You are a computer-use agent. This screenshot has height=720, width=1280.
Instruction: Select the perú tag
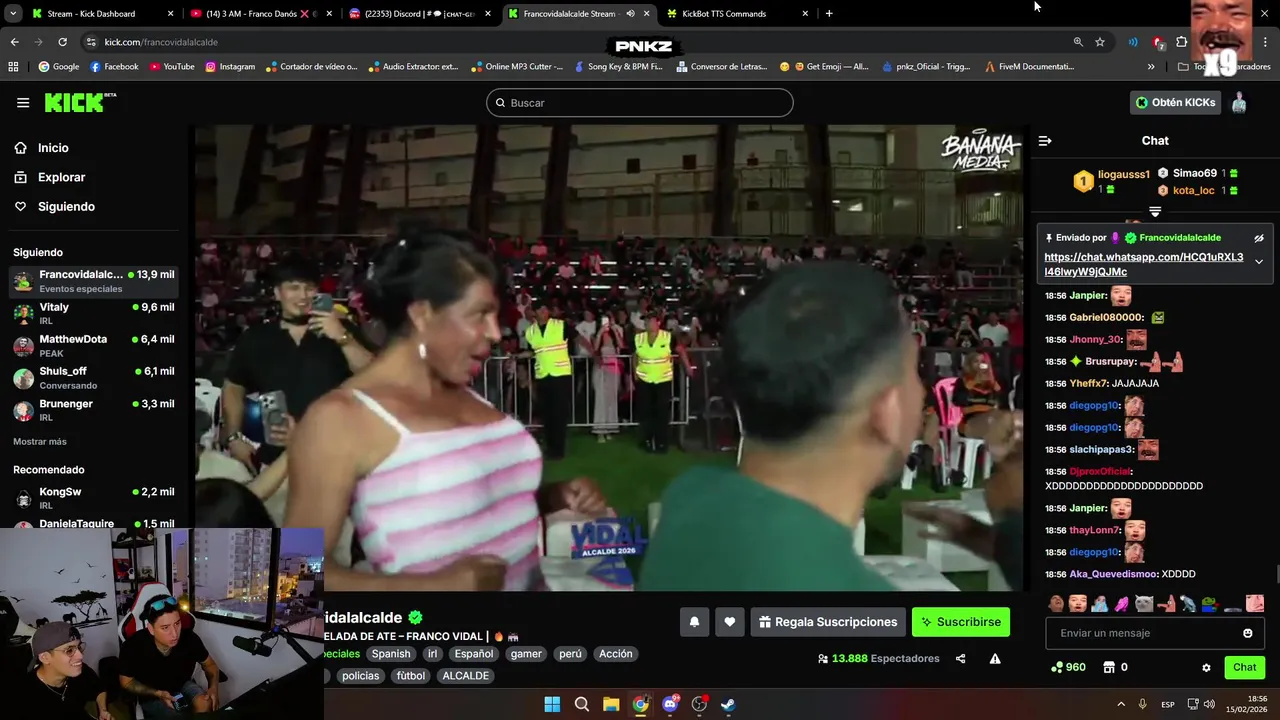point(570,654)
